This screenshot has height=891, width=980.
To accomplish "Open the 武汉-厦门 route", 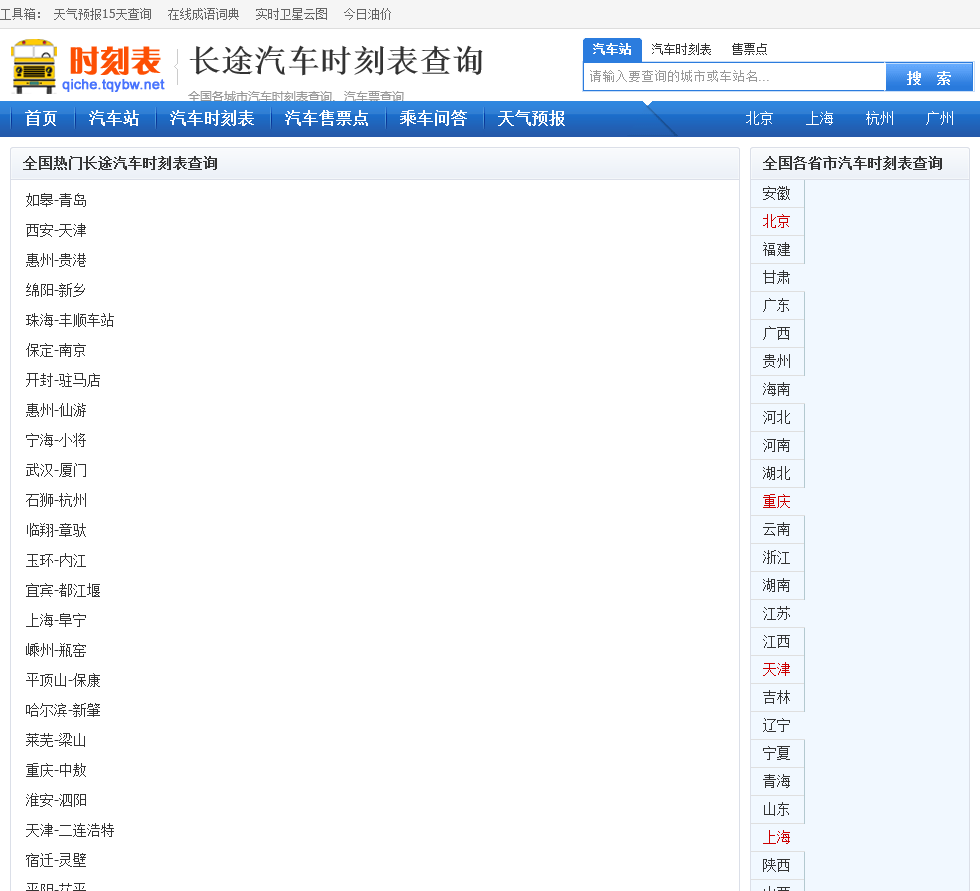I will click(56, 470).
